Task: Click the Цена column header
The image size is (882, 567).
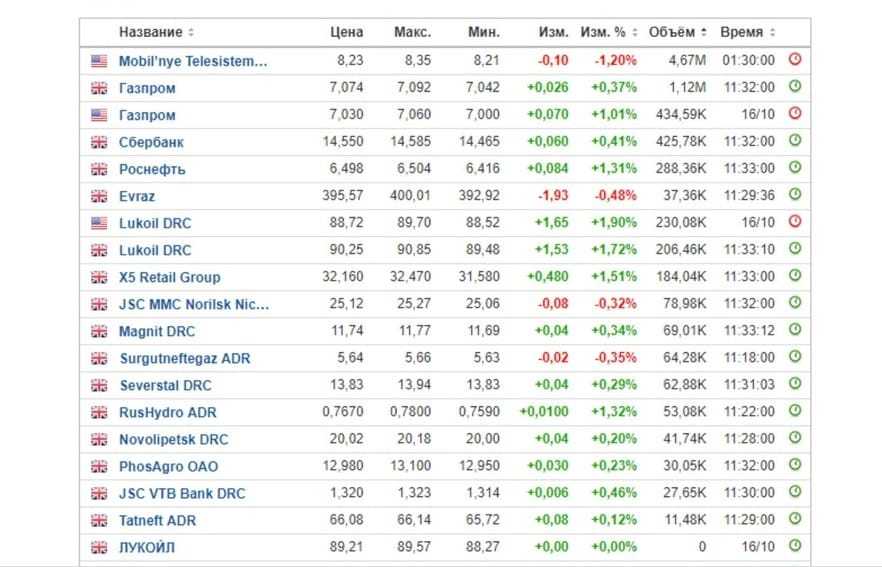Action: tap(346, 33)
